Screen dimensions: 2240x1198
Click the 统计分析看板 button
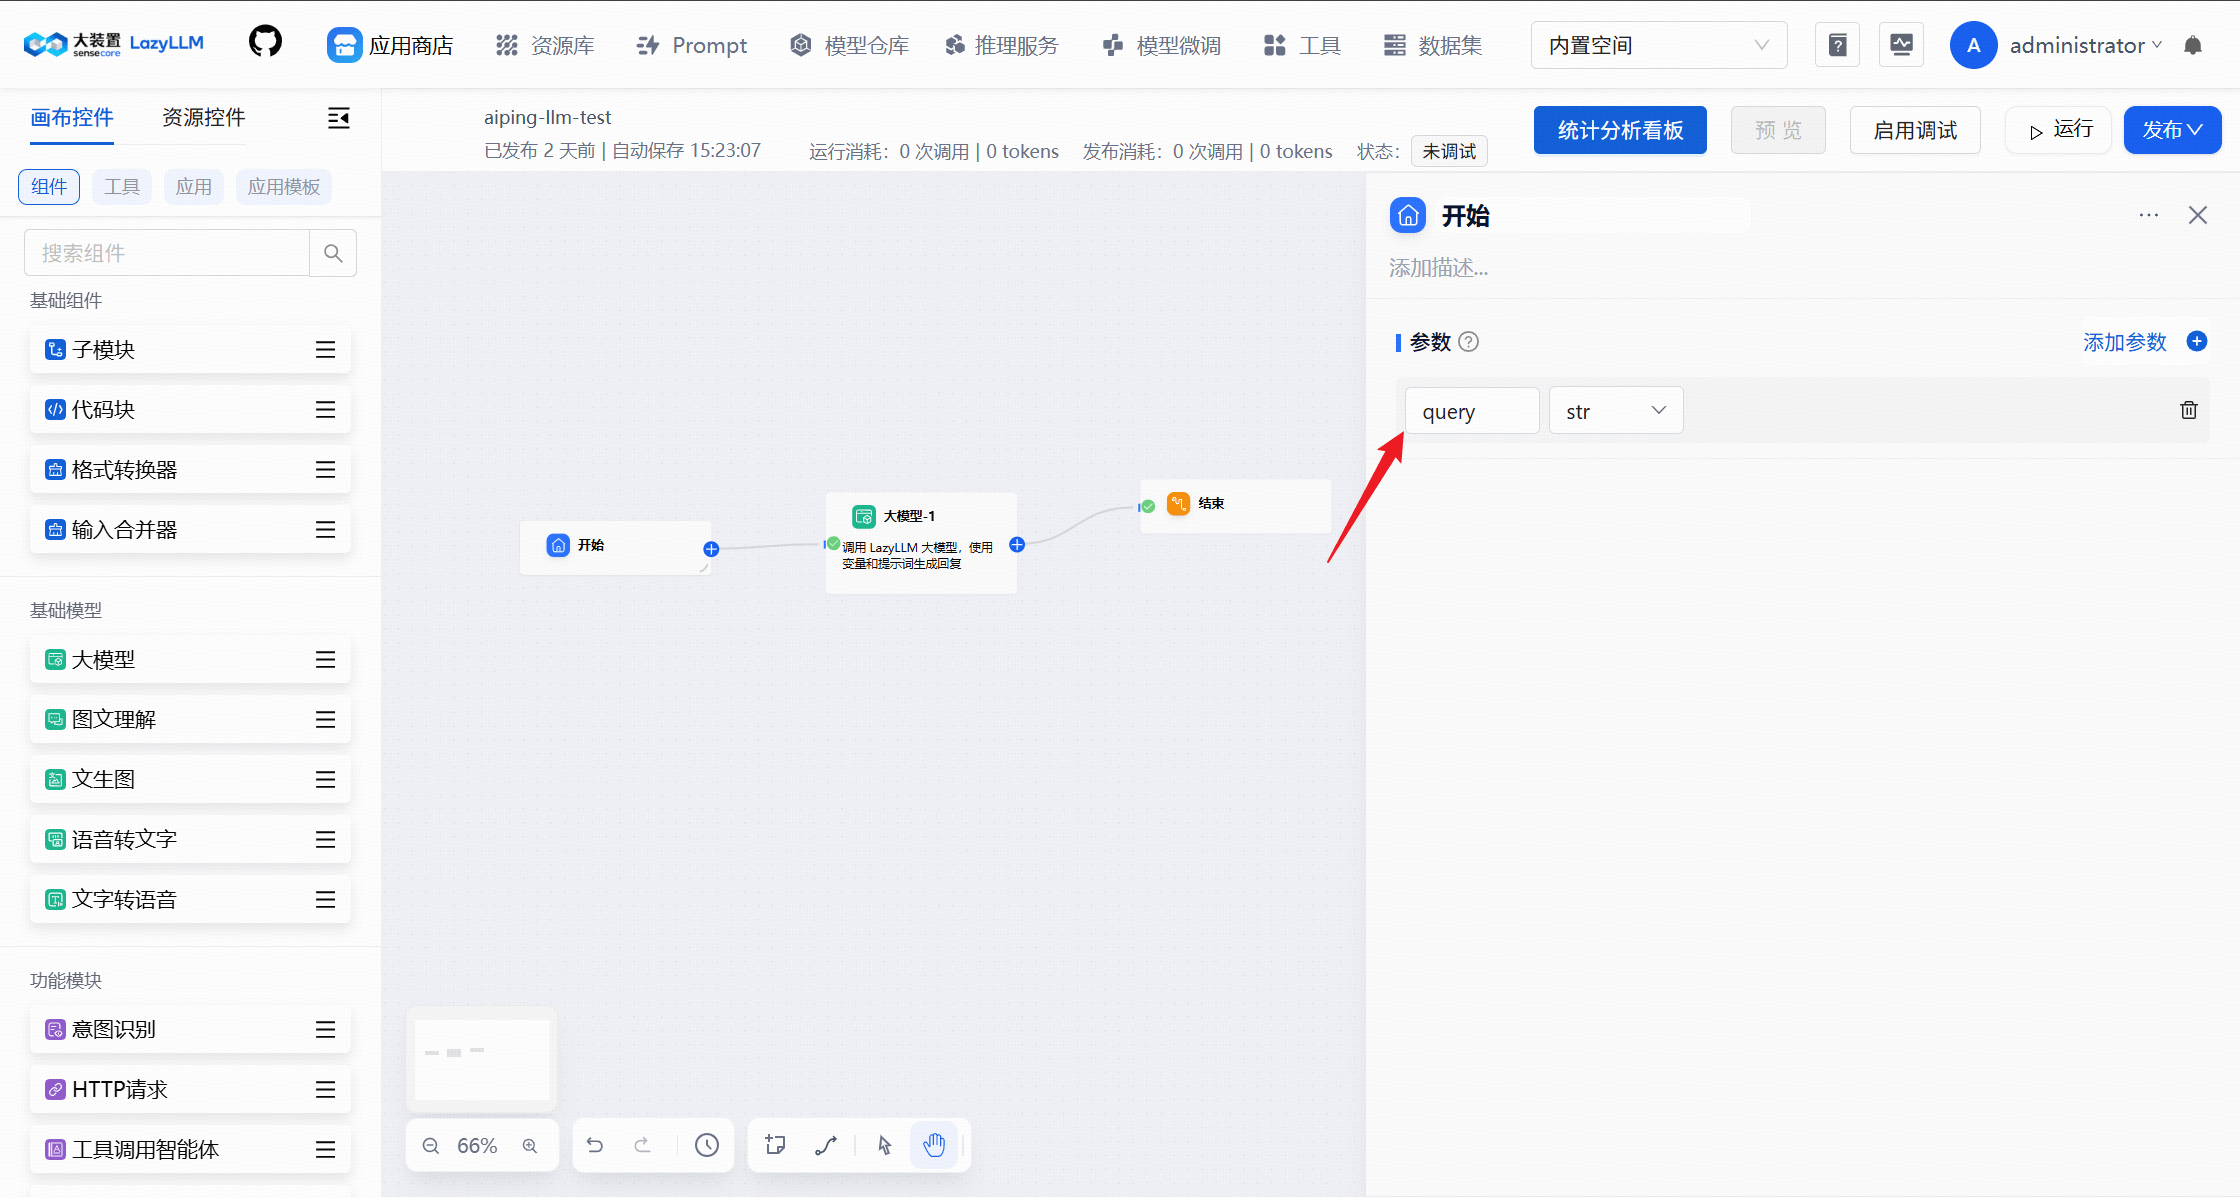[x=1620, y=130]
